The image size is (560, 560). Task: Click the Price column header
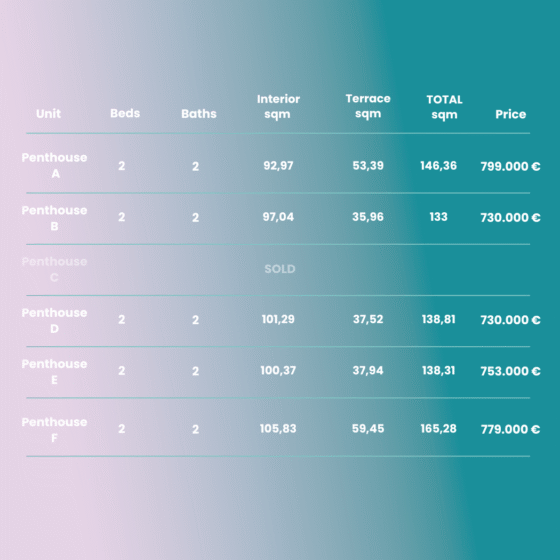pos(511,114)
